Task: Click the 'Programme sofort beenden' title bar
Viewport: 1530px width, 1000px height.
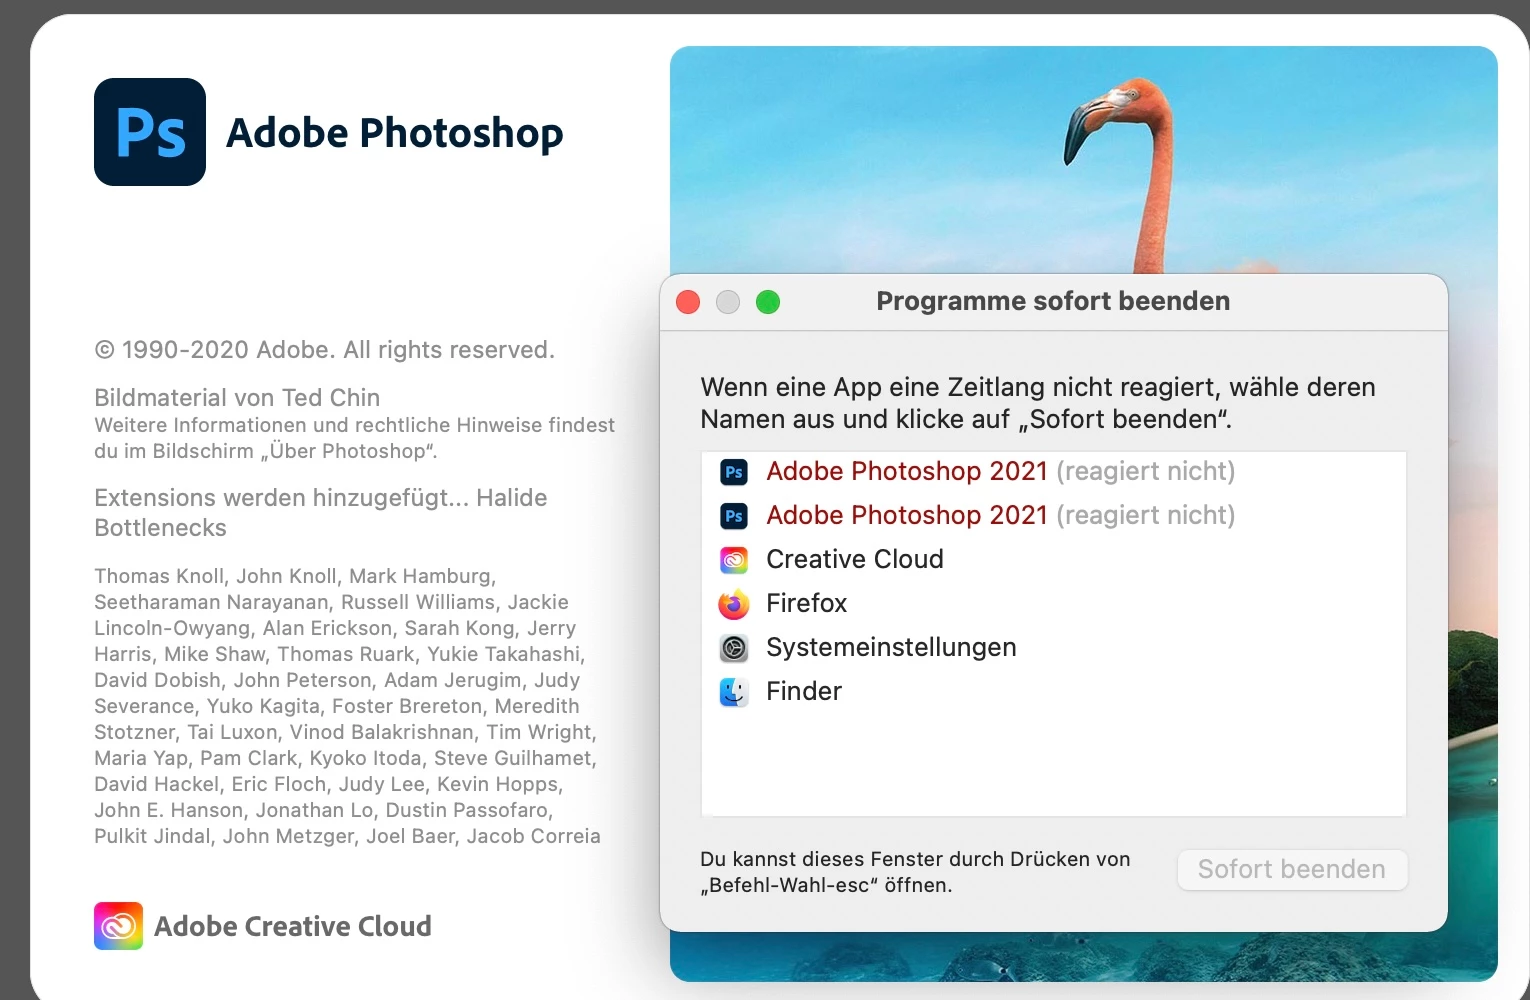Action: 1054,302
